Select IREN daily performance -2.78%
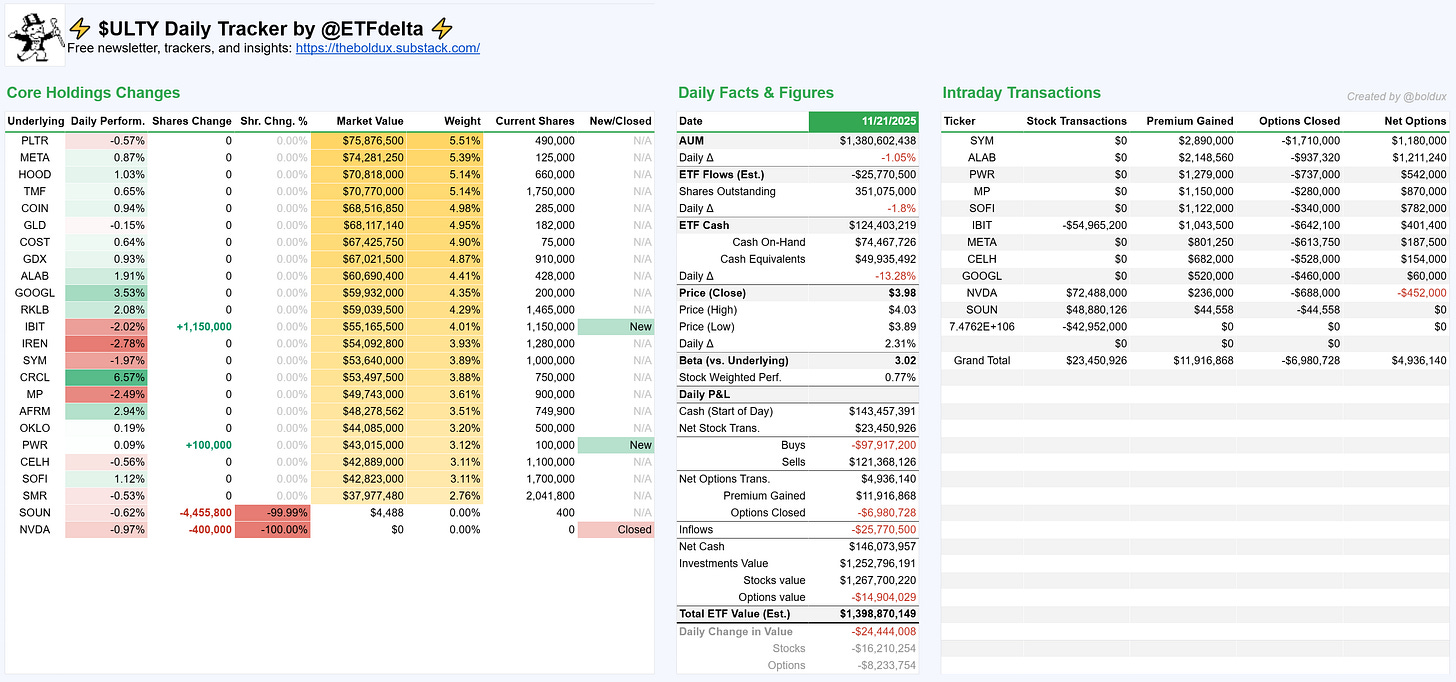1456x682 pixels. [106, 344]
